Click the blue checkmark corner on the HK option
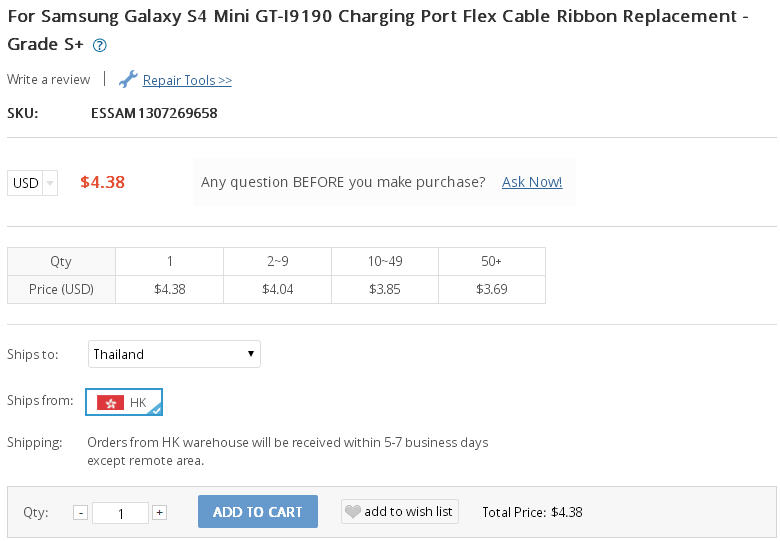Screen dimensions: 780x541 [155, 409]
